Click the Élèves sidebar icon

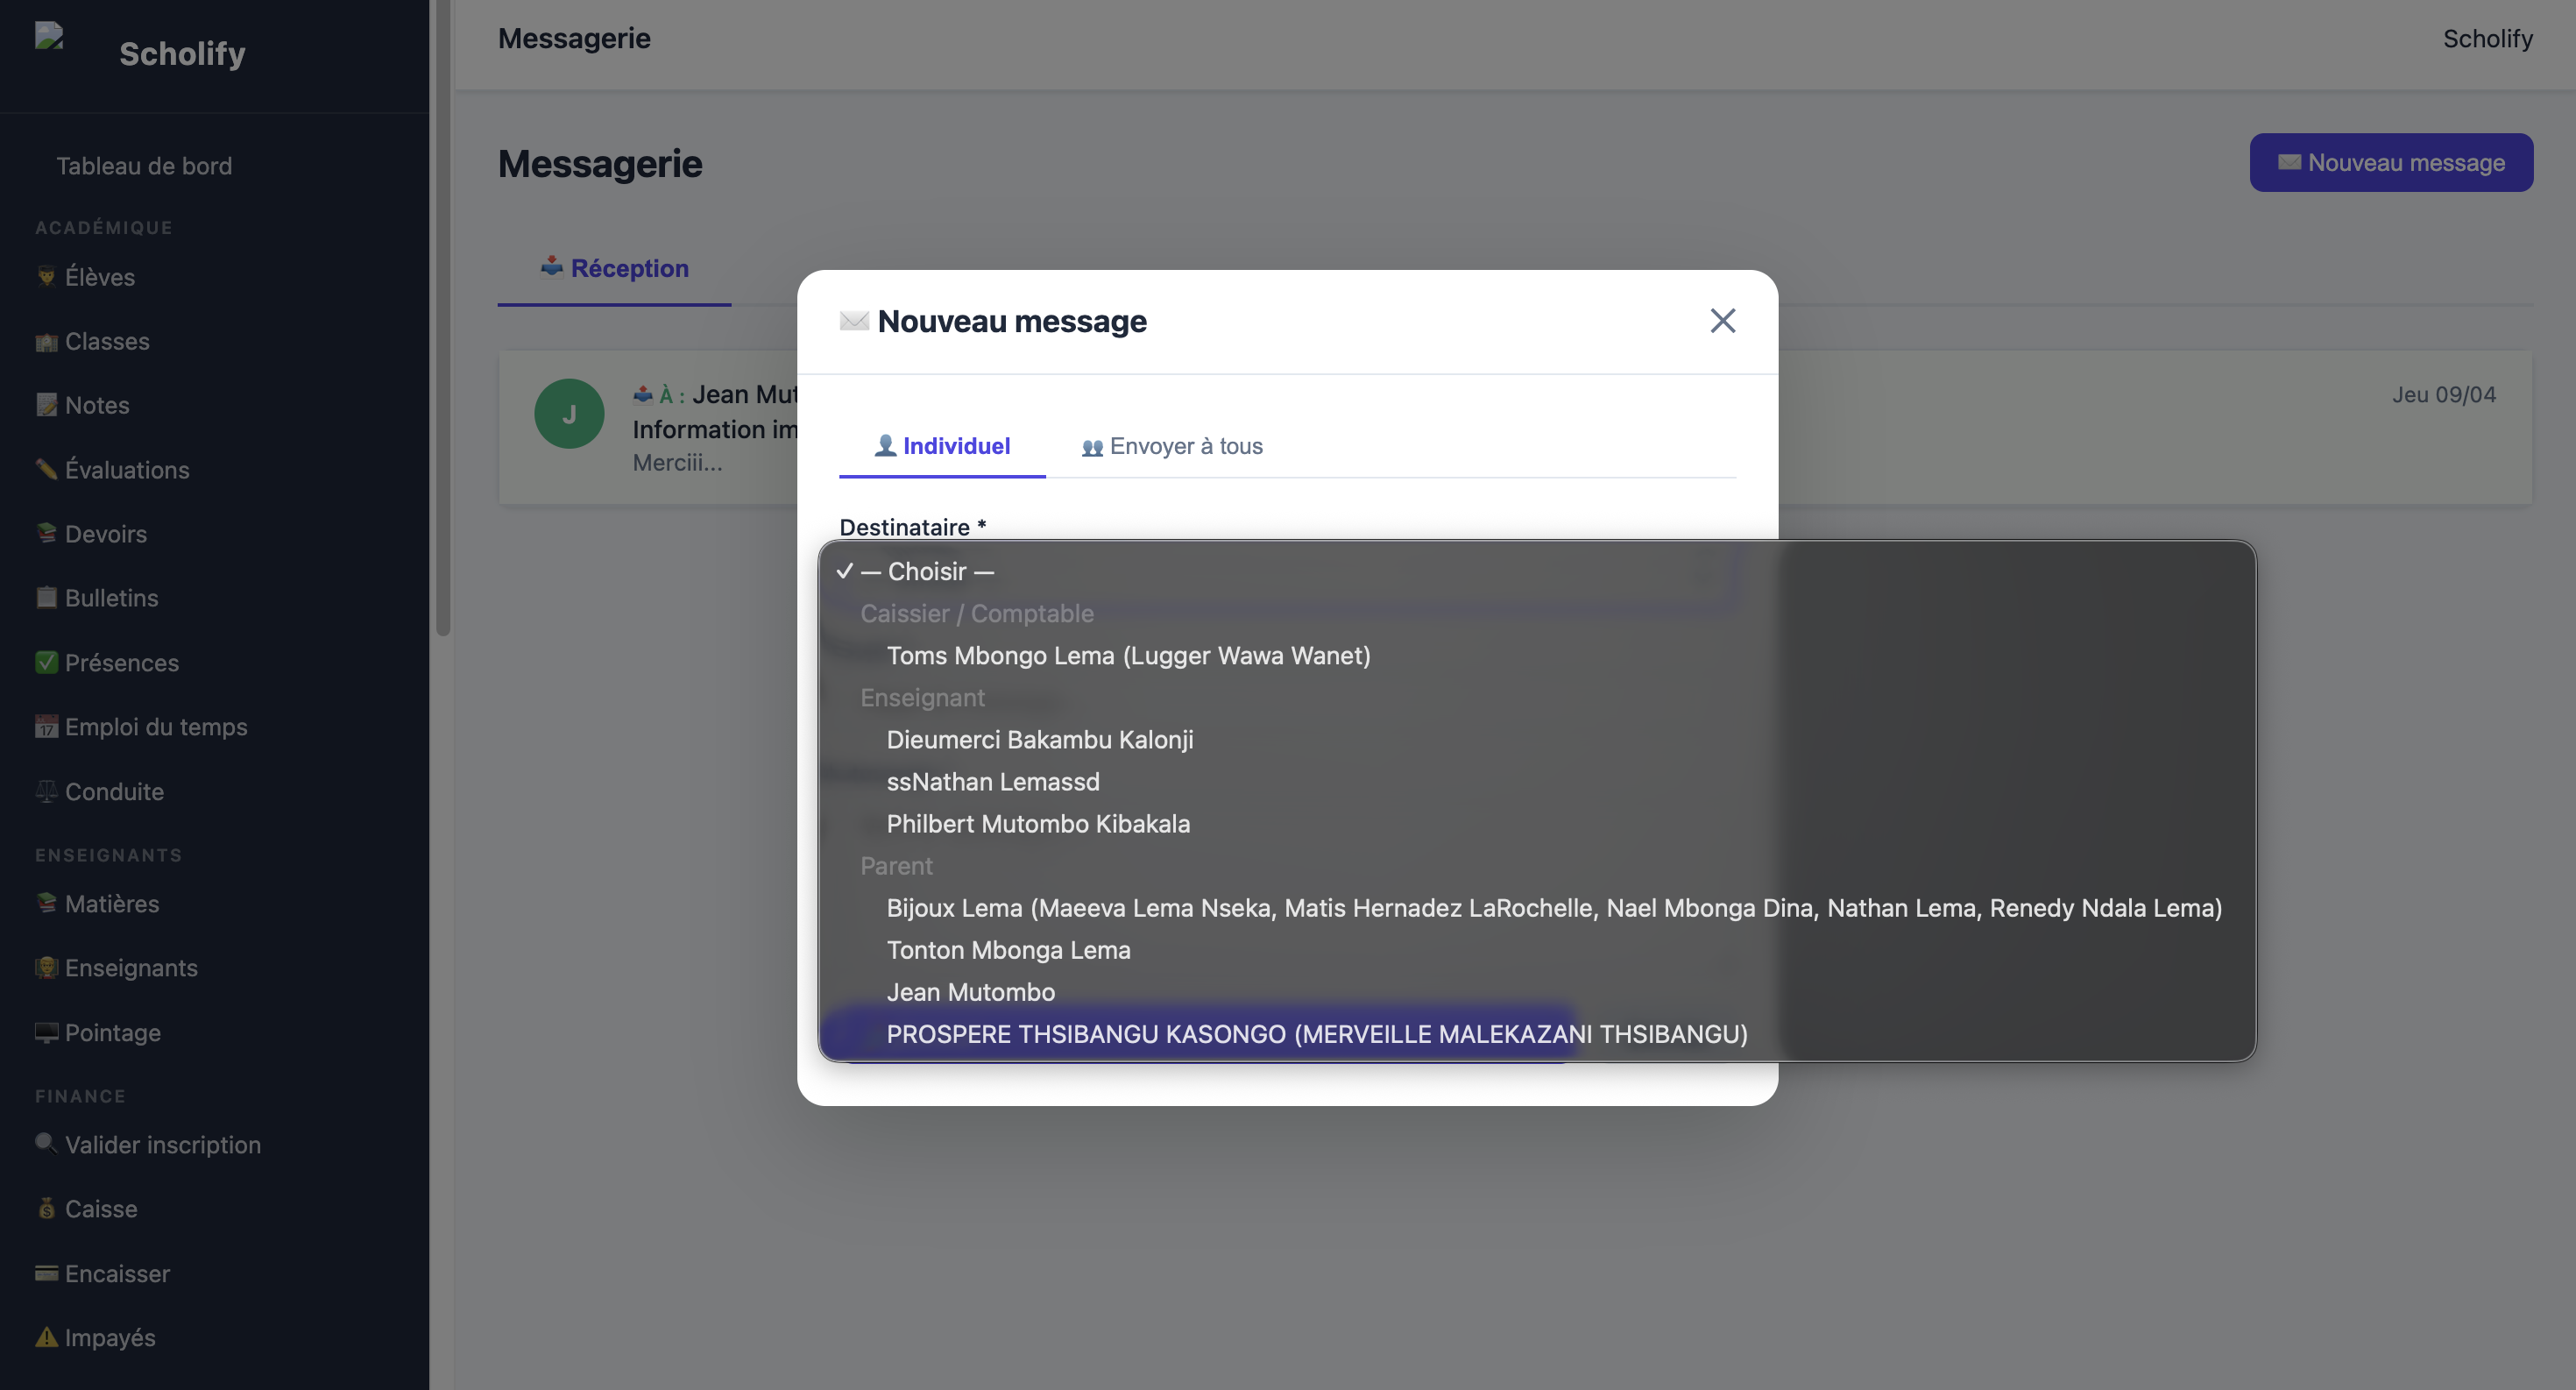[46, 277]
